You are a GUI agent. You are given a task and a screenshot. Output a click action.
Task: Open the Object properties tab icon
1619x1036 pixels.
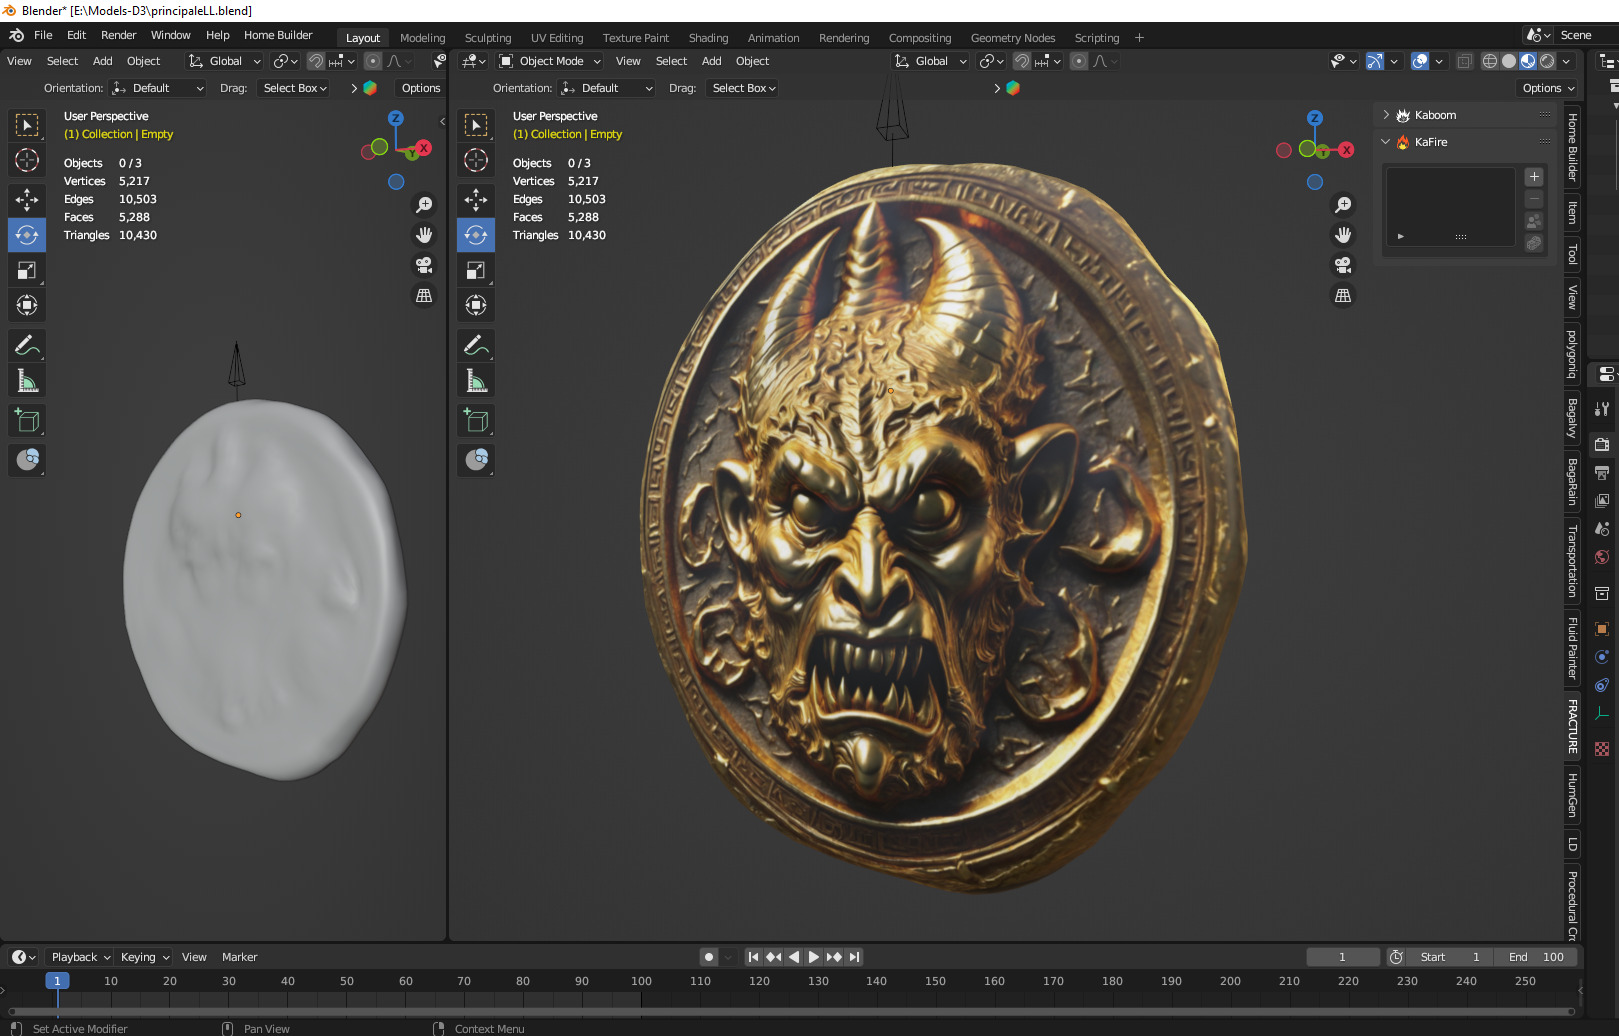[1602, 629]
